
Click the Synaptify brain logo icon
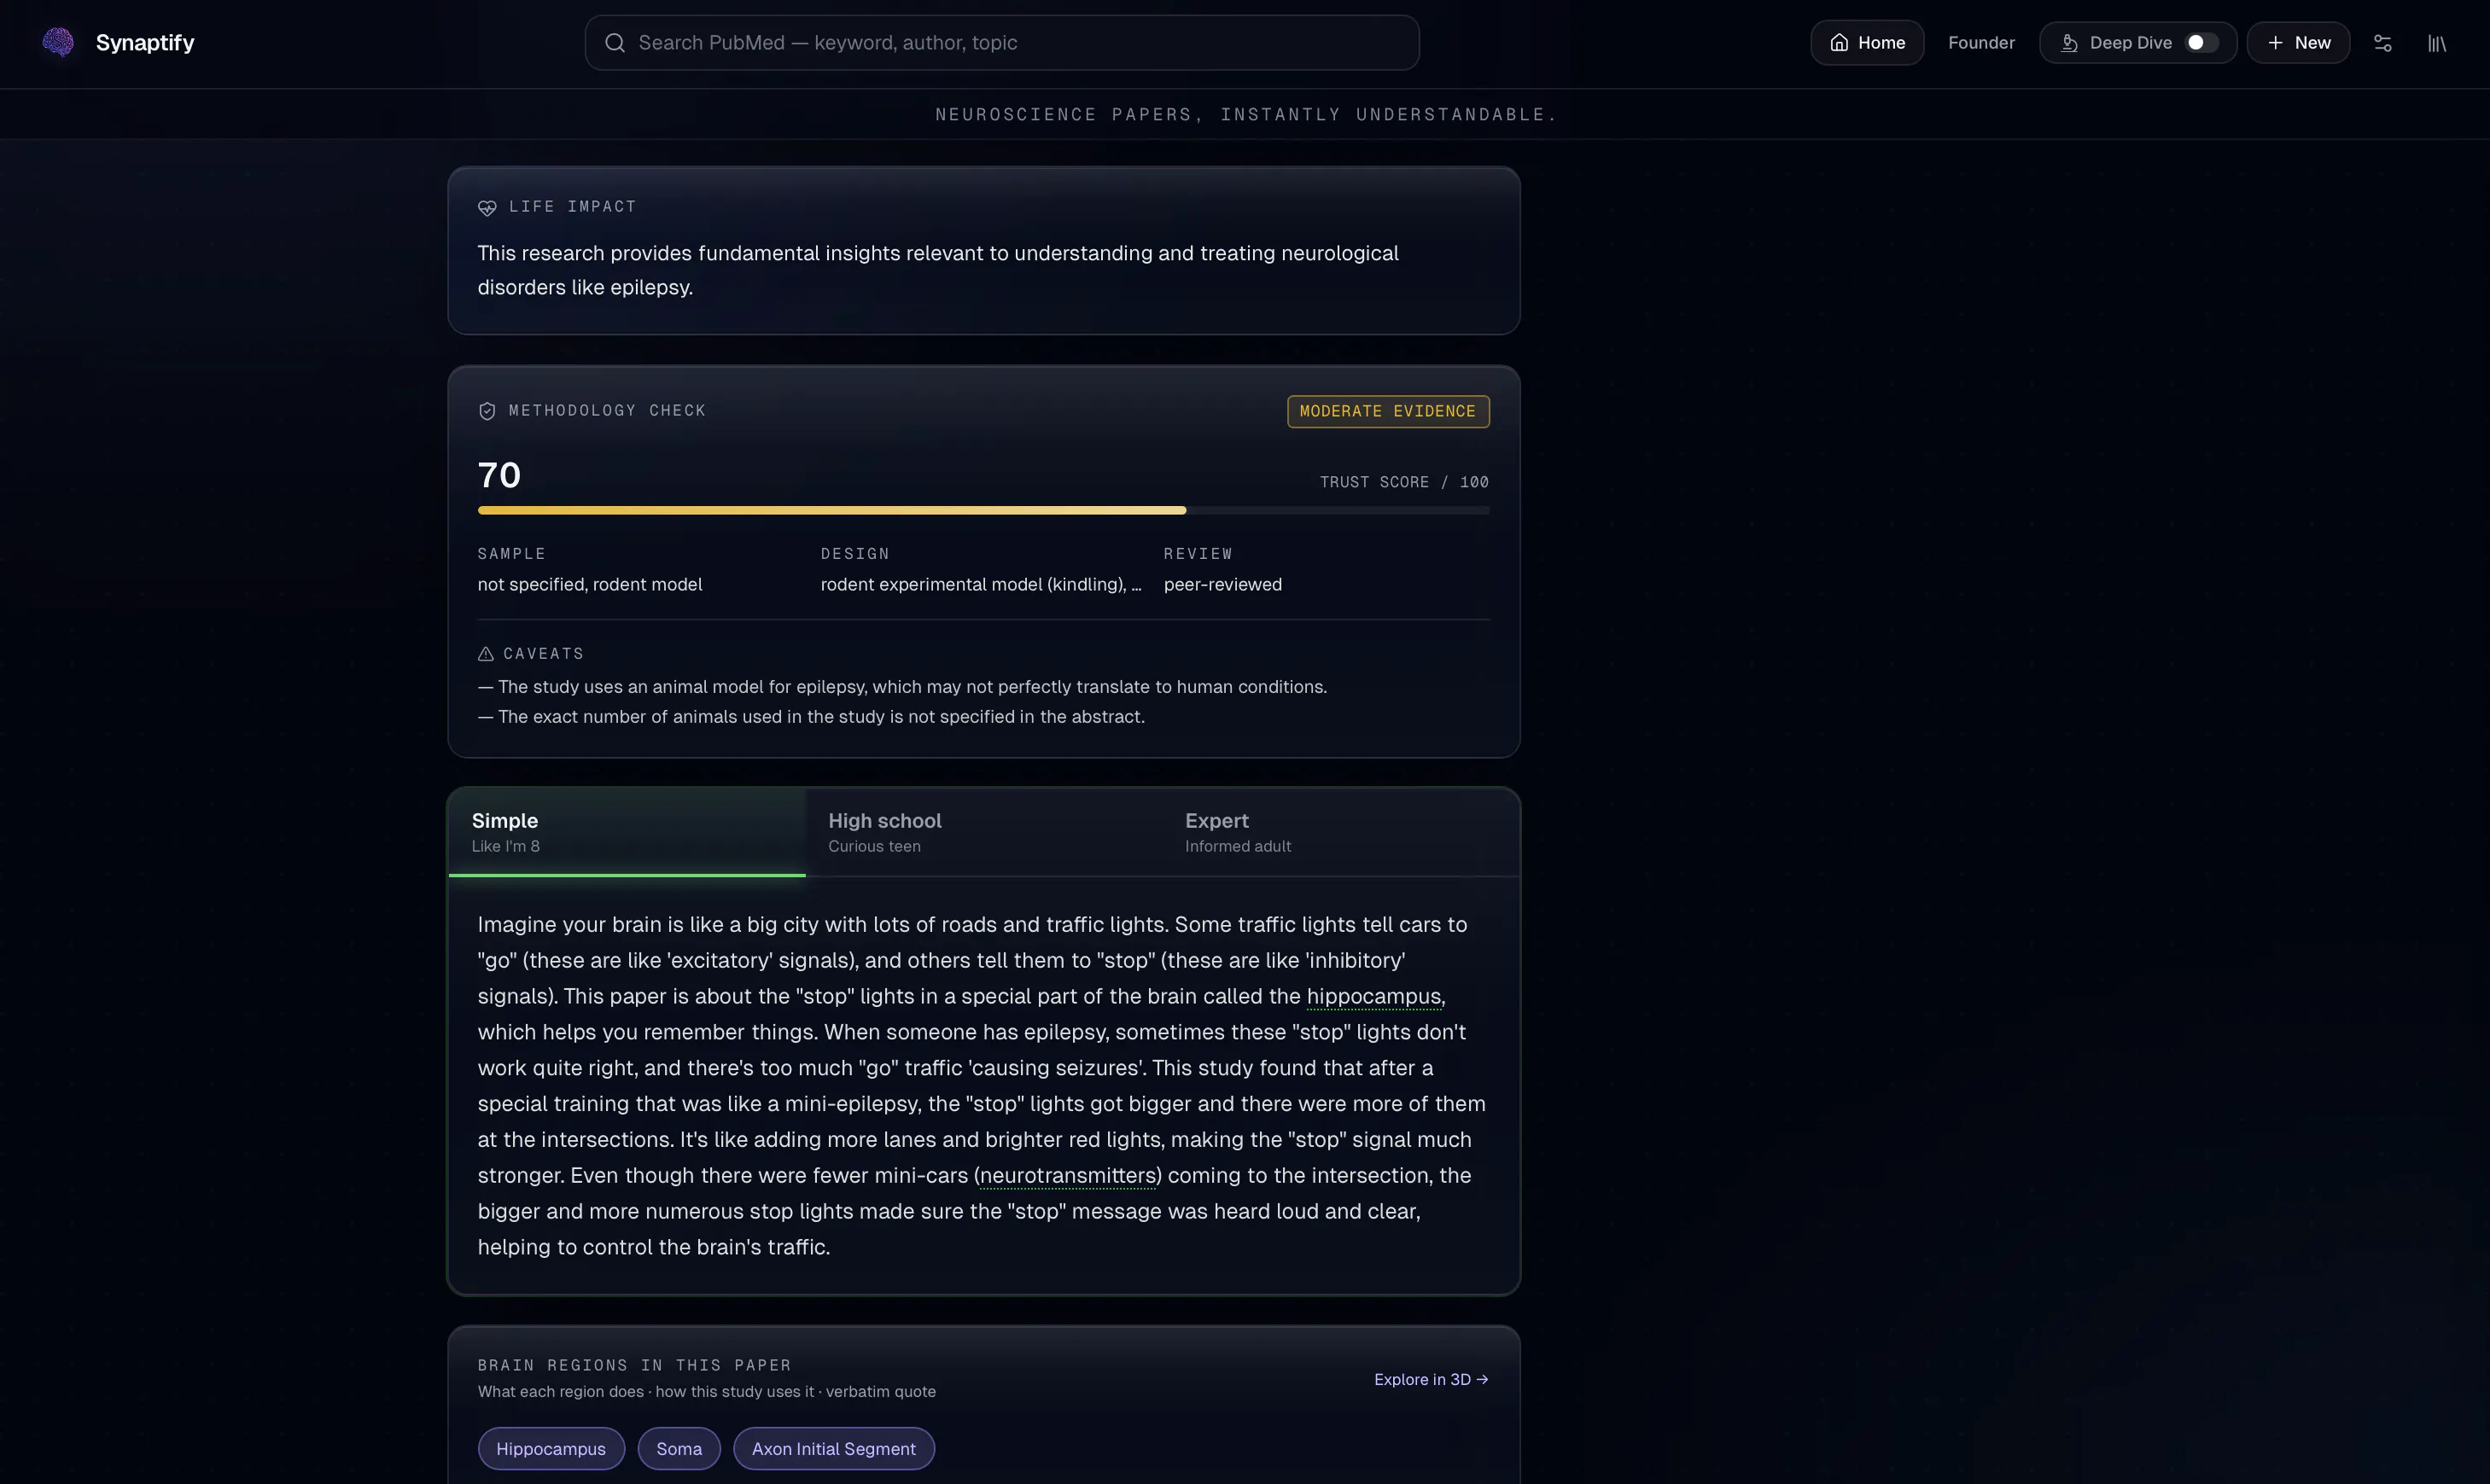(58, 42)
